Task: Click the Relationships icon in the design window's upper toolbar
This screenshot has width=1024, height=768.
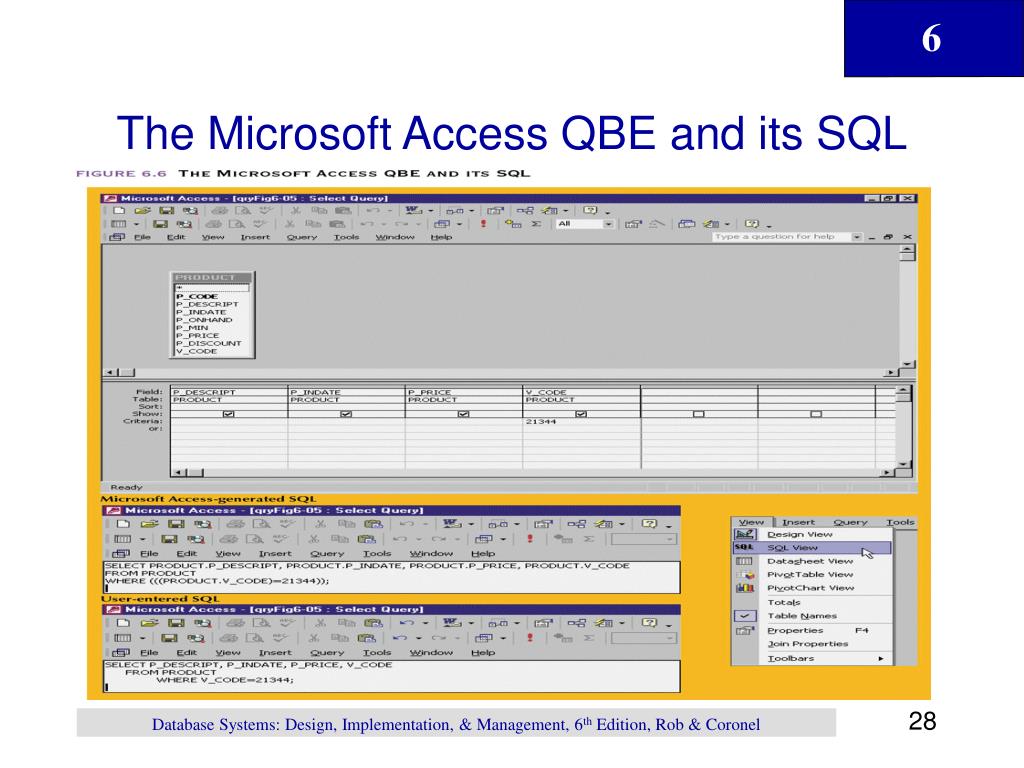Action: click(525, 211)
